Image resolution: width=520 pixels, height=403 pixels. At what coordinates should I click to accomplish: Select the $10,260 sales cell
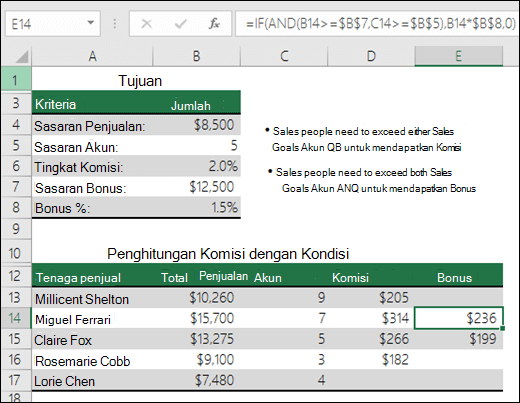click(197, 298)
